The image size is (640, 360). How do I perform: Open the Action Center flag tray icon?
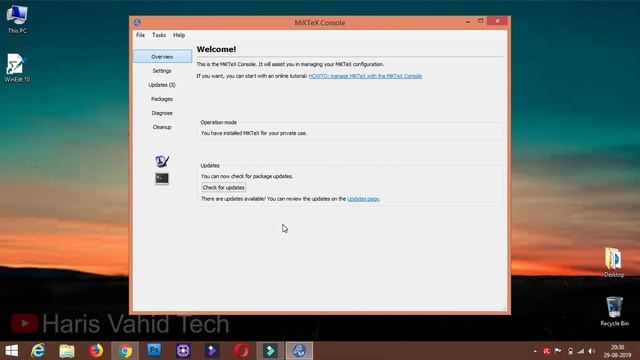tap(558, 351)
